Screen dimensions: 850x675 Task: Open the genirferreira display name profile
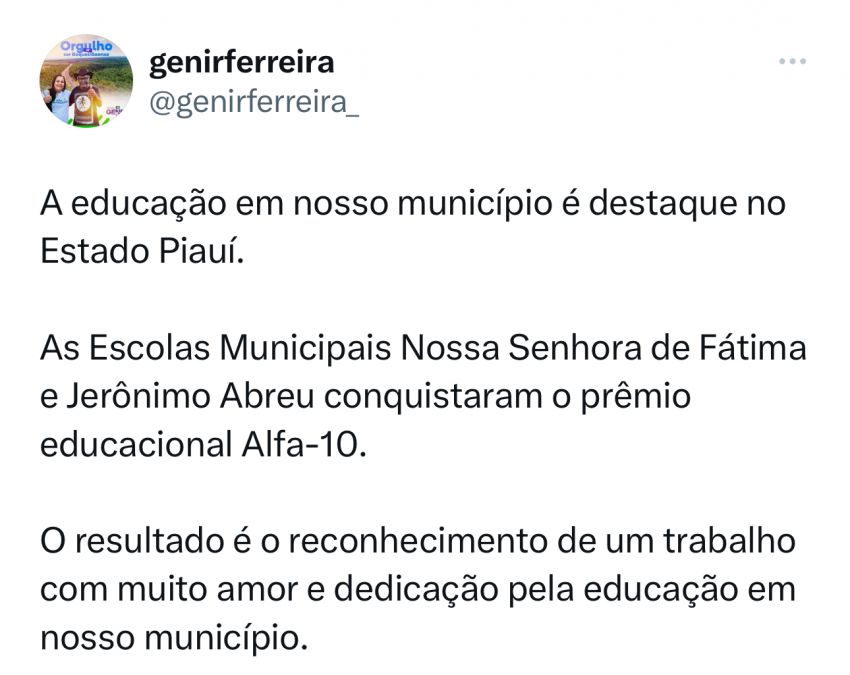click(x=241, y=63)
